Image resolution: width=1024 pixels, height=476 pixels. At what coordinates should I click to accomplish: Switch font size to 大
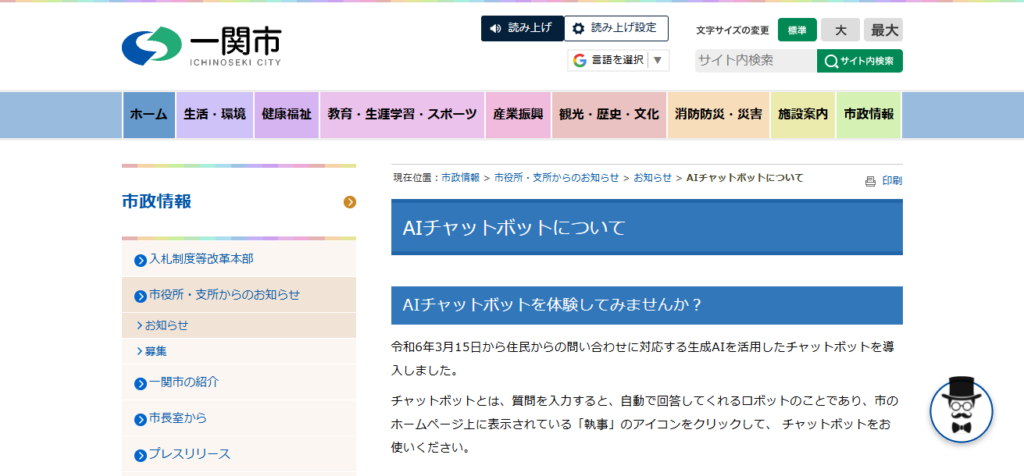pos(840,30)
